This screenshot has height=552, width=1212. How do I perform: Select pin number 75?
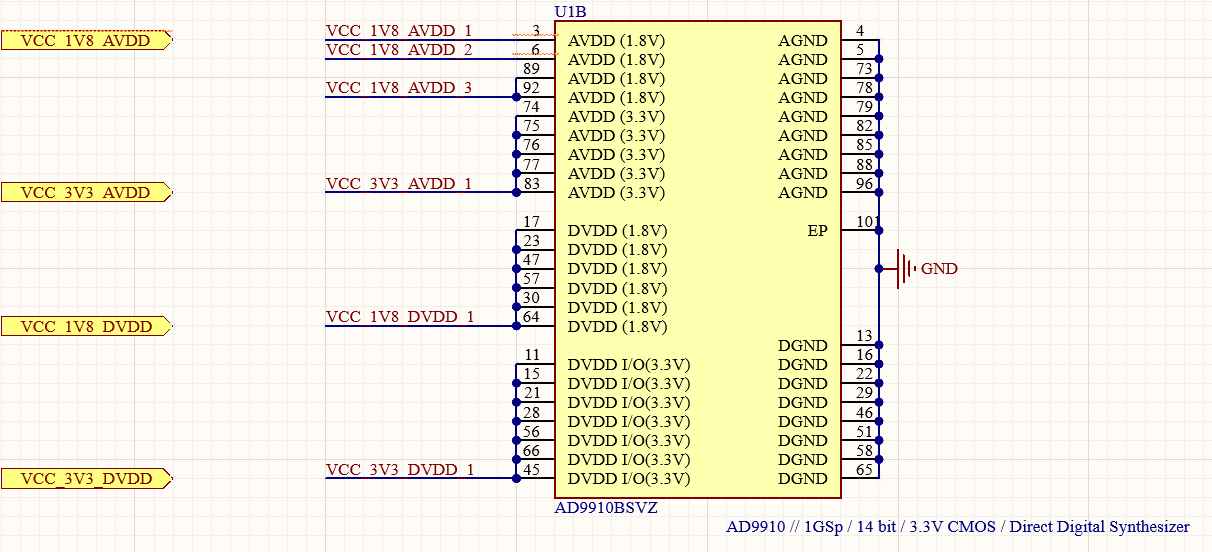(532, 126)
